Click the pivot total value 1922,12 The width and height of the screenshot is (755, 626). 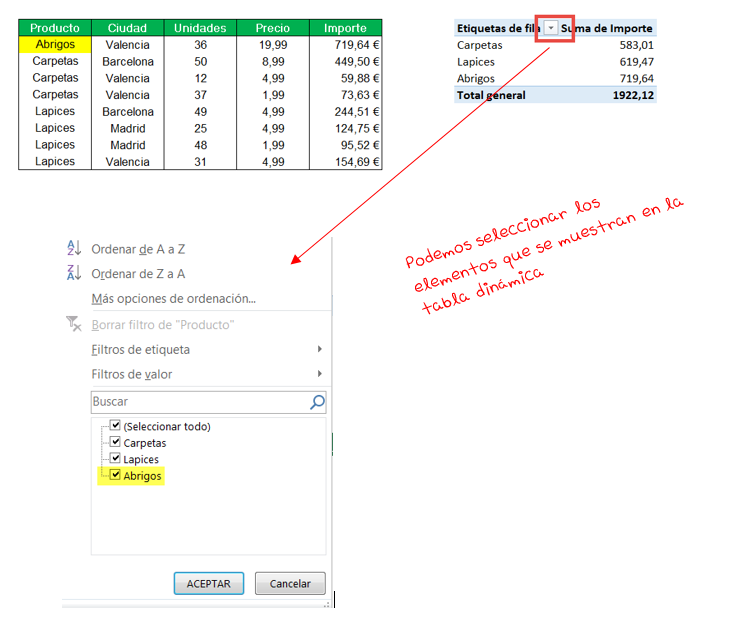click(633, 95)
